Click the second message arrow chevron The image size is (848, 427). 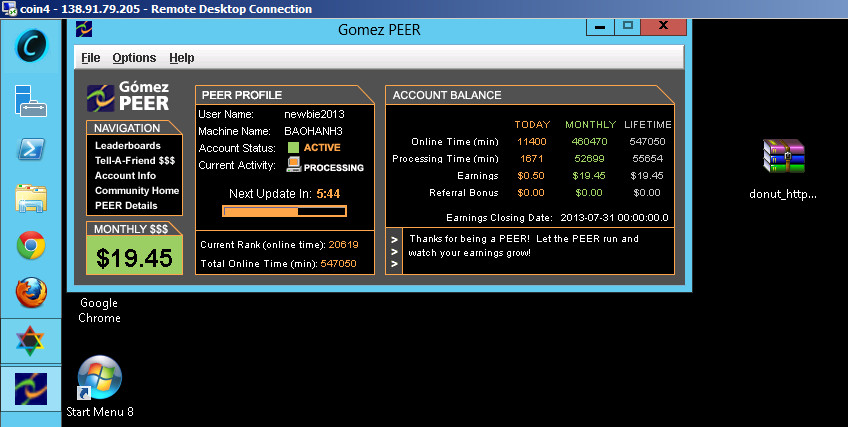click(x=394, y=252)
